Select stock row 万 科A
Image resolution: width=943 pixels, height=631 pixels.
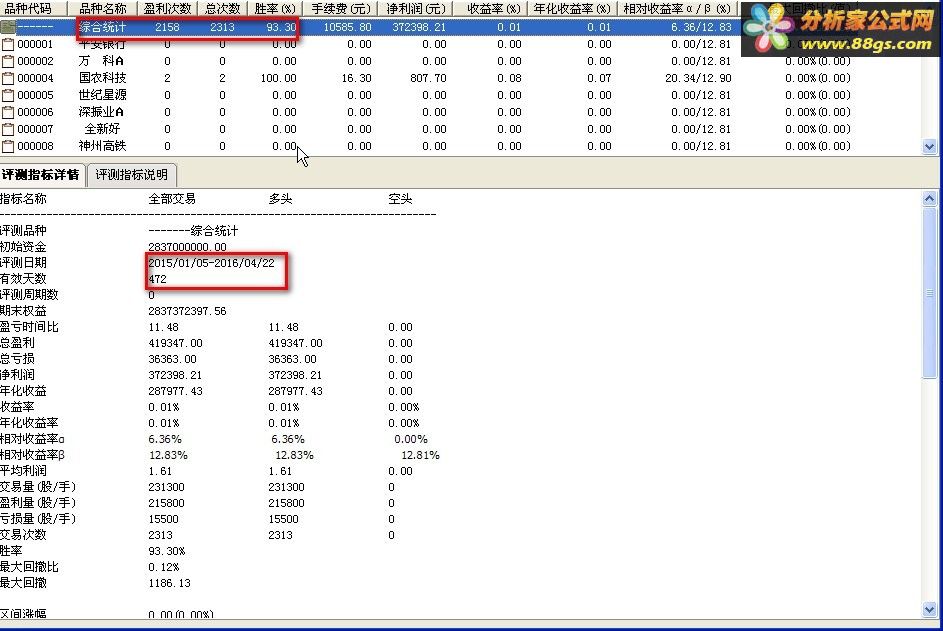pyautogui.click(x=460, y=61)
